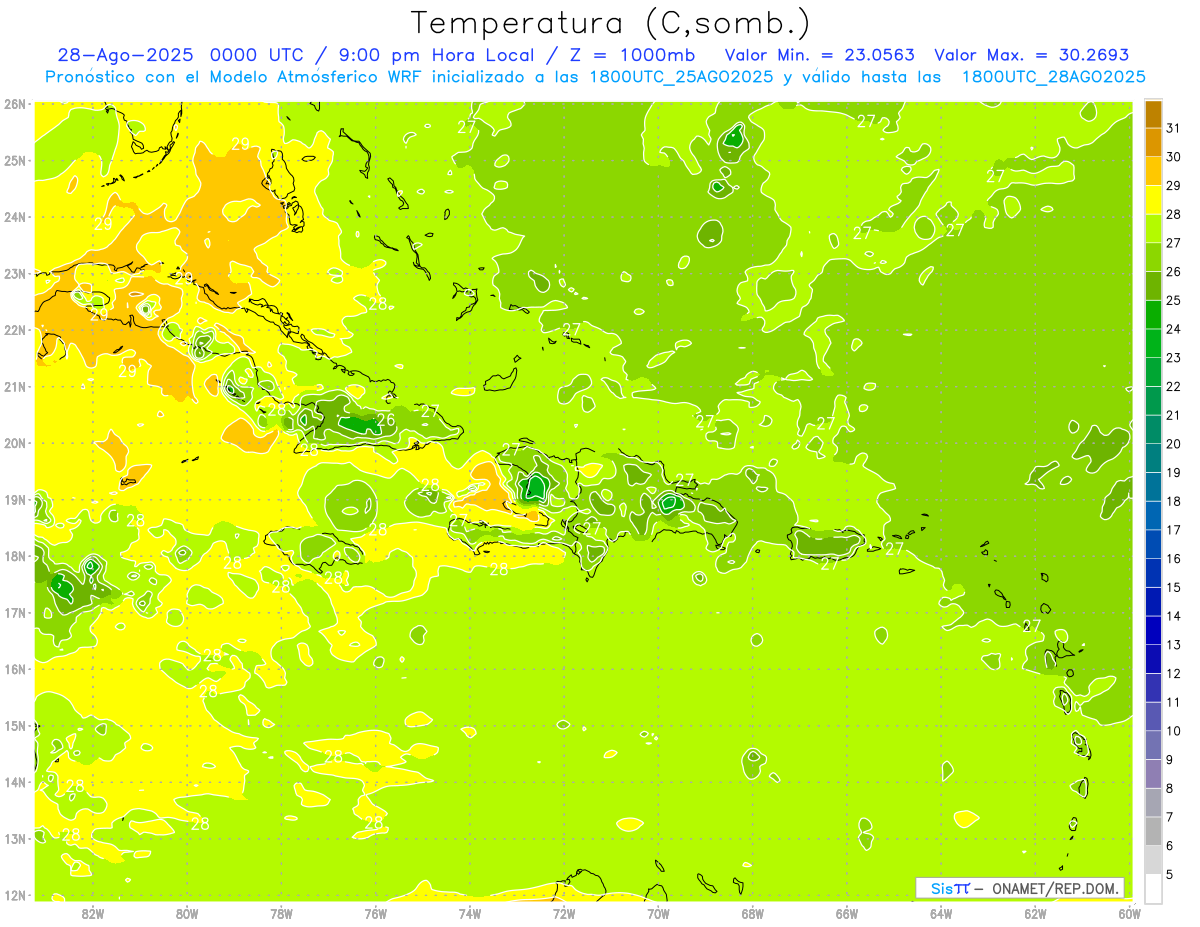The height and width of the screenshot is (927, 1200).
Task: Click the 72W longitude axis label
Action: (x=564, y=913)
